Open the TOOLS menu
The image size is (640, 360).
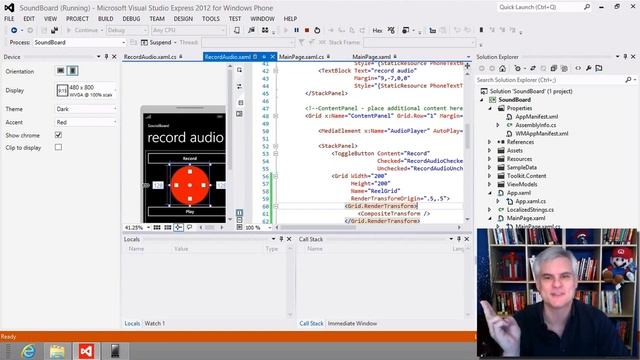click(211, 19)
